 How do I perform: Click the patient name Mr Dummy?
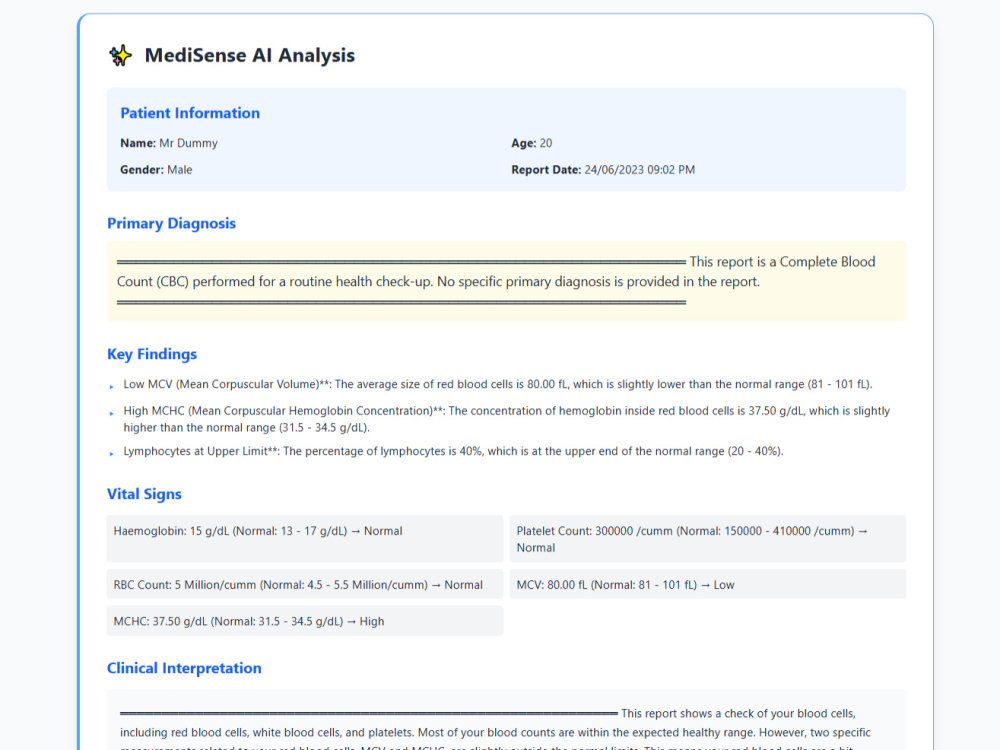click(x=189, y=143)
